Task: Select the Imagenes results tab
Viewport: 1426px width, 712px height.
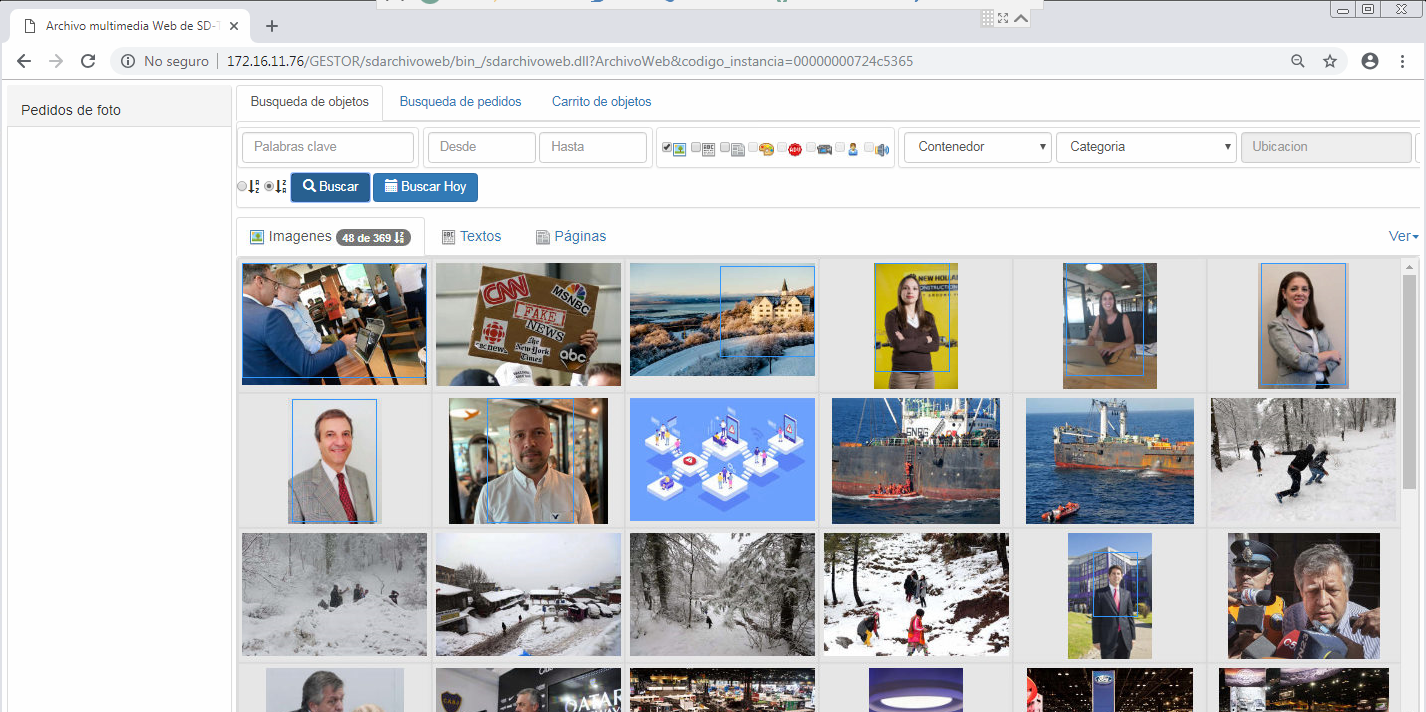Action: 330,237
